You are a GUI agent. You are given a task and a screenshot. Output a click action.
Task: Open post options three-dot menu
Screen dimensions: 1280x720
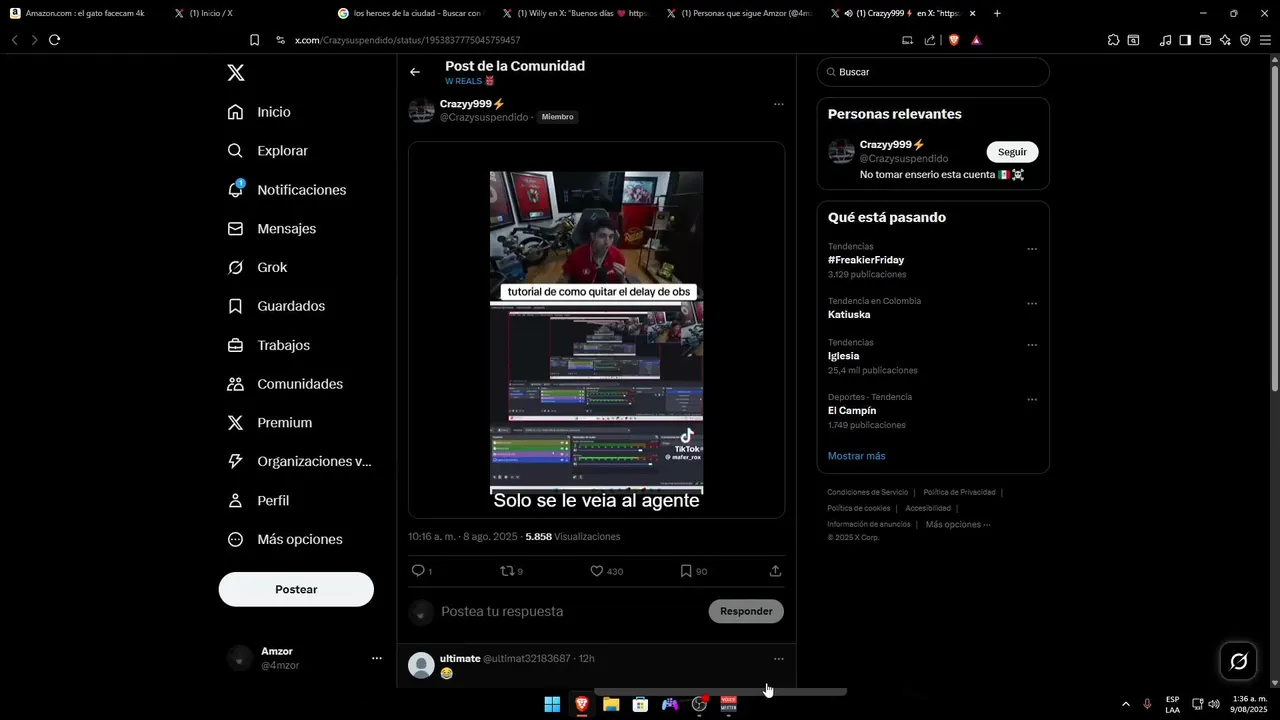[x=779, y=104]
